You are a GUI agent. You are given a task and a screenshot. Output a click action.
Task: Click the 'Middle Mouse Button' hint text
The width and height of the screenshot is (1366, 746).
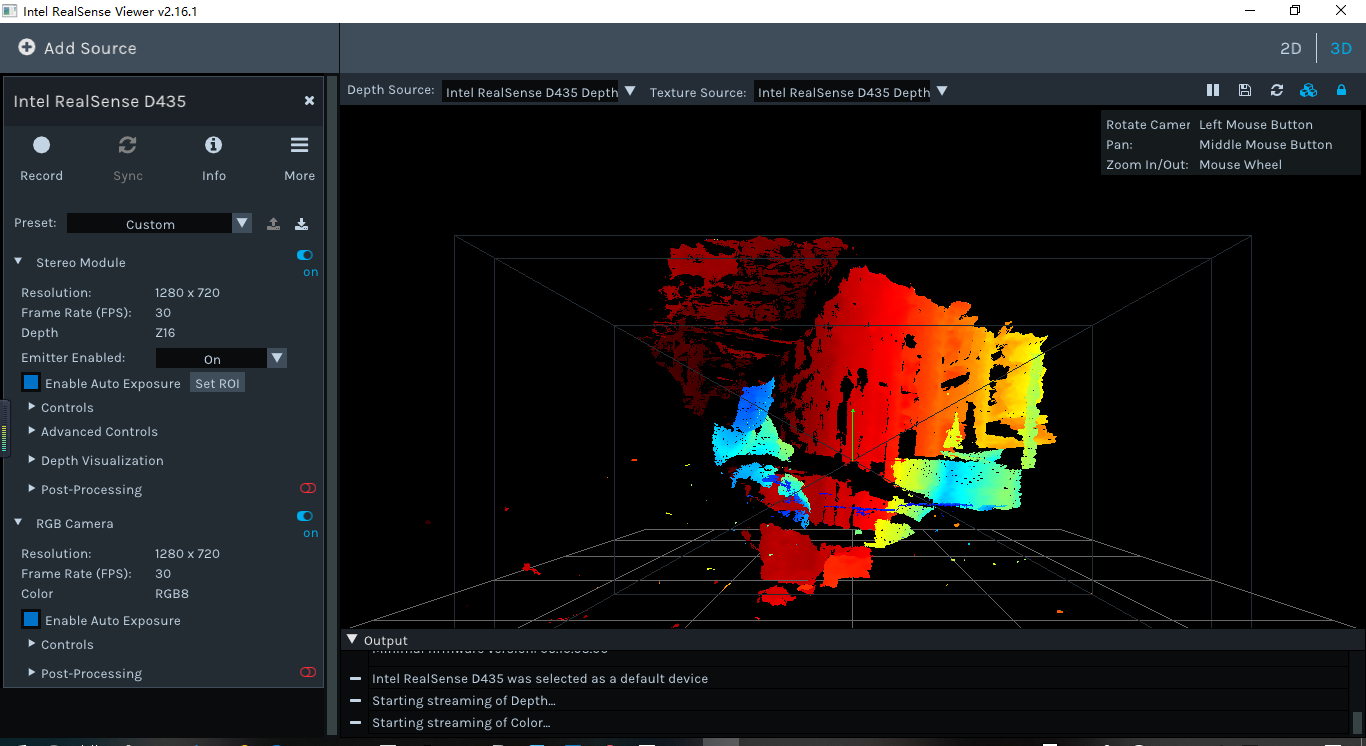point(1266,145)
